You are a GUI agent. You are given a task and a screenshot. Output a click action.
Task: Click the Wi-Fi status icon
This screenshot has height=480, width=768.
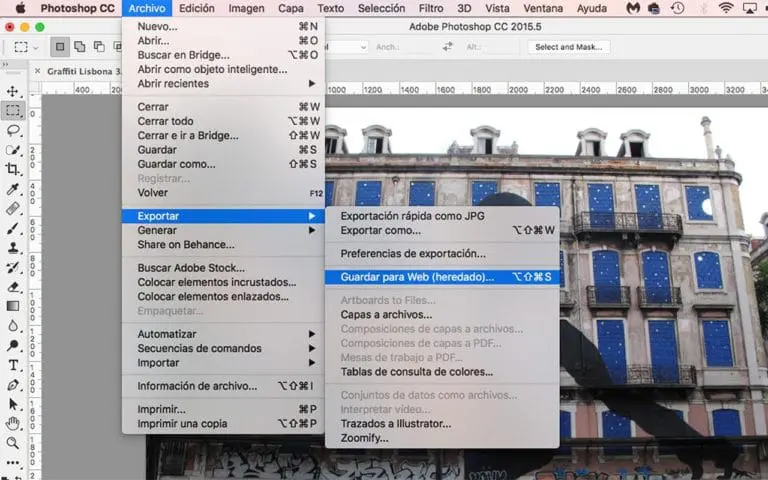tap(726, 8)
